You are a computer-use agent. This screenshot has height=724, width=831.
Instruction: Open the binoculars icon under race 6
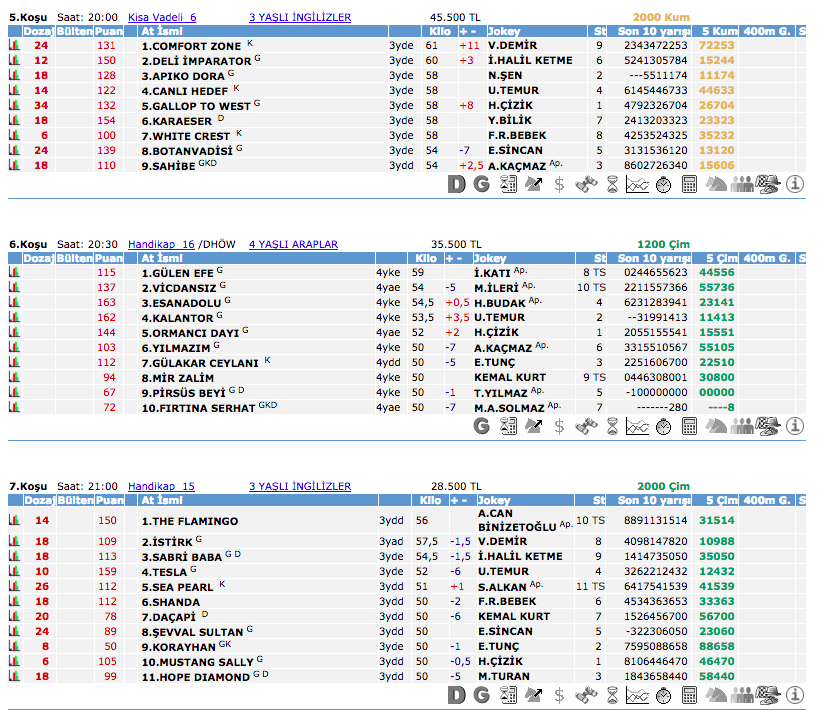pyautogui.click(x=586, y=426)
